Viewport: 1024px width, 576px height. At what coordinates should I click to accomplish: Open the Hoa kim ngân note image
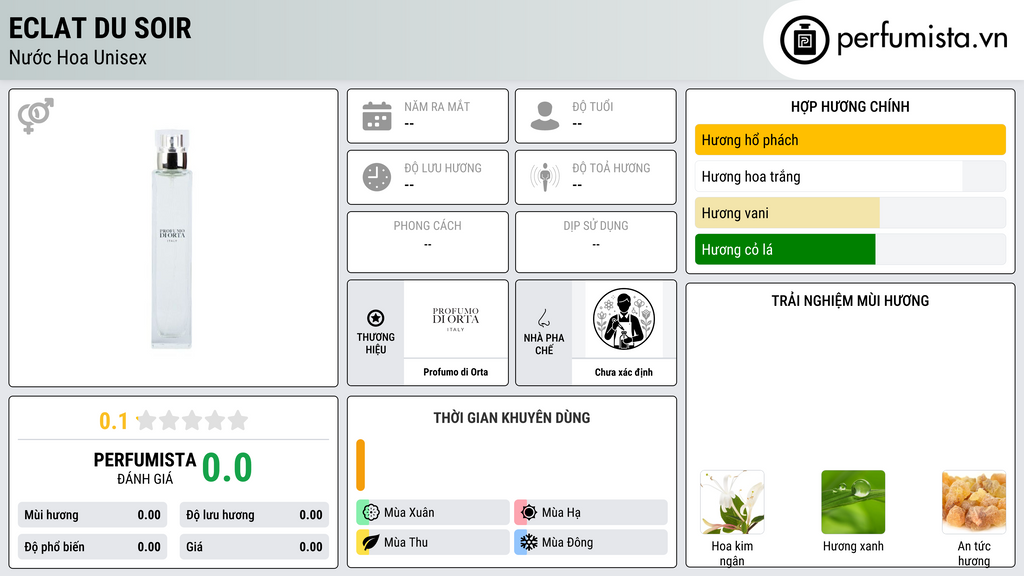732,502
